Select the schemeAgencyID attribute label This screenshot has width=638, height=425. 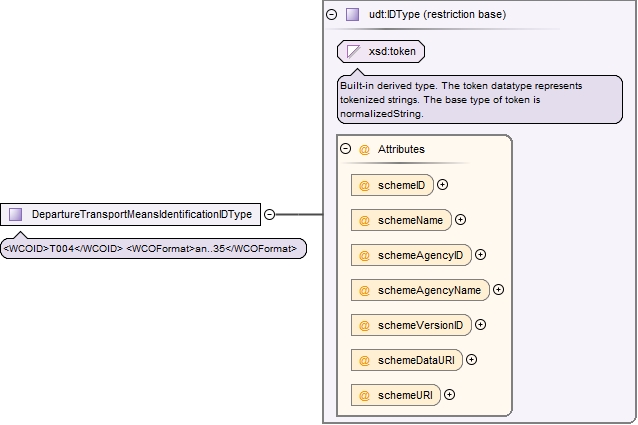[x=420, y=255]
